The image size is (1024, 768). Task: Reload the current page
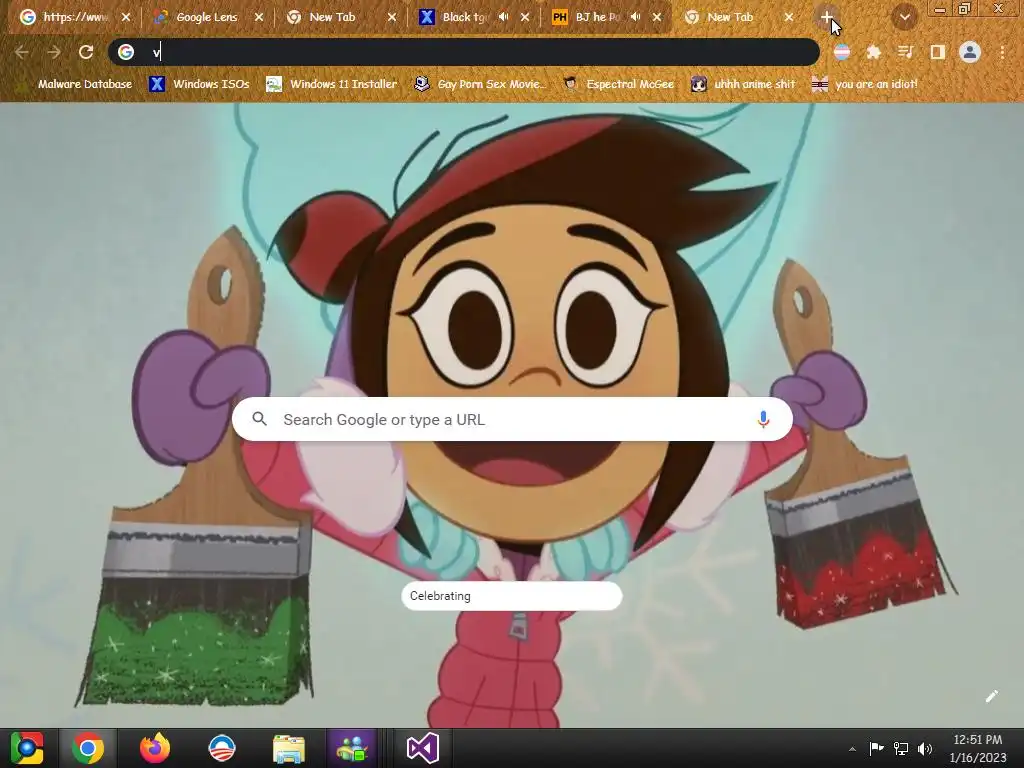coord(86,52)
